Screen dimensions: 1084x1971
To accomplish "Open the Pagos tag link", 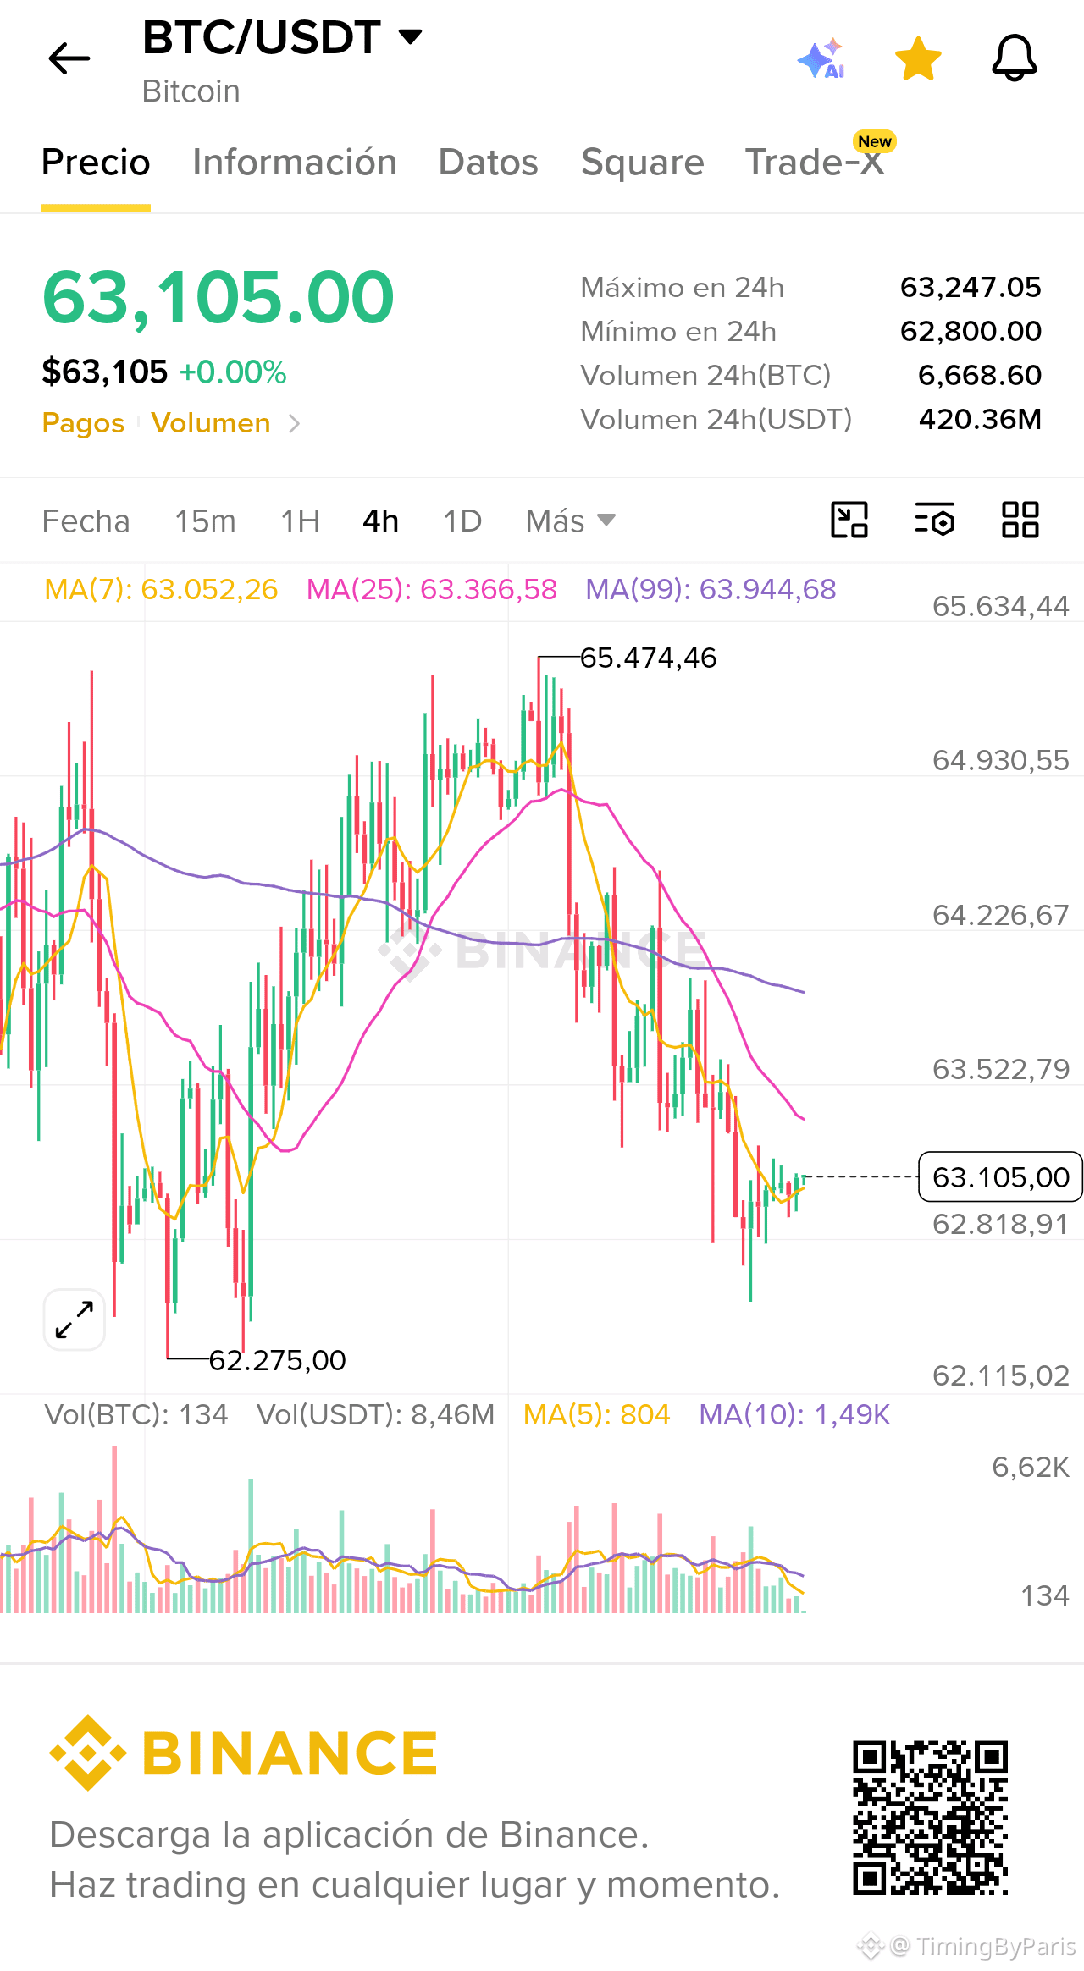I will [x=83, y=423].
